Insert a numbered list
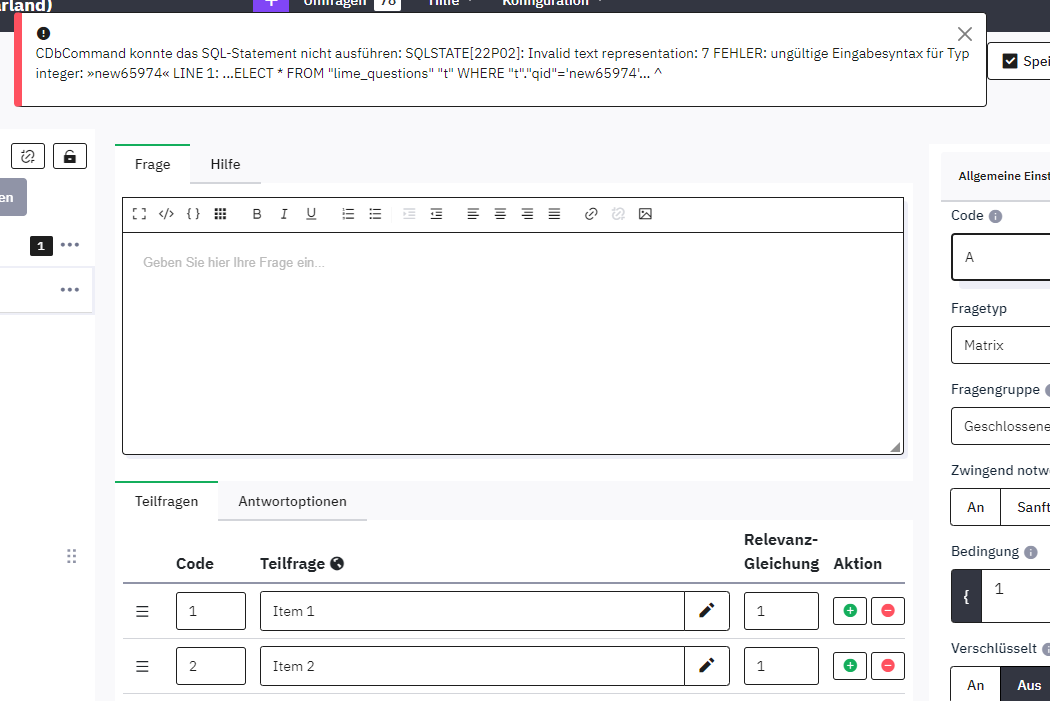The height and width of the screenshot is (701, 1050). coord(348,214)
